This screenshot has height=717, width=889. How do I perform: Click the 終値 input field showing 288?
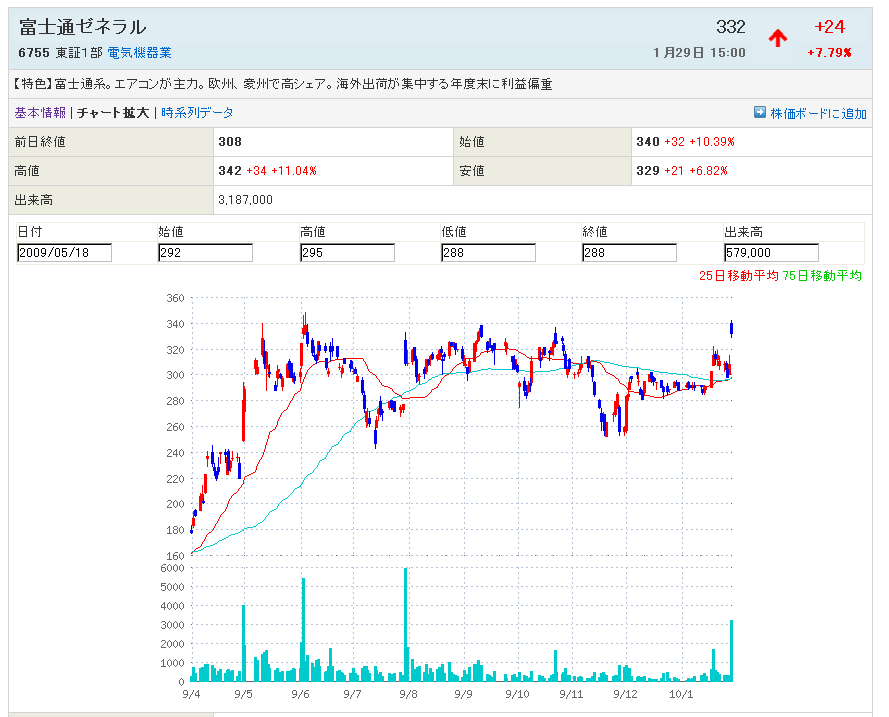click(629, 253)
